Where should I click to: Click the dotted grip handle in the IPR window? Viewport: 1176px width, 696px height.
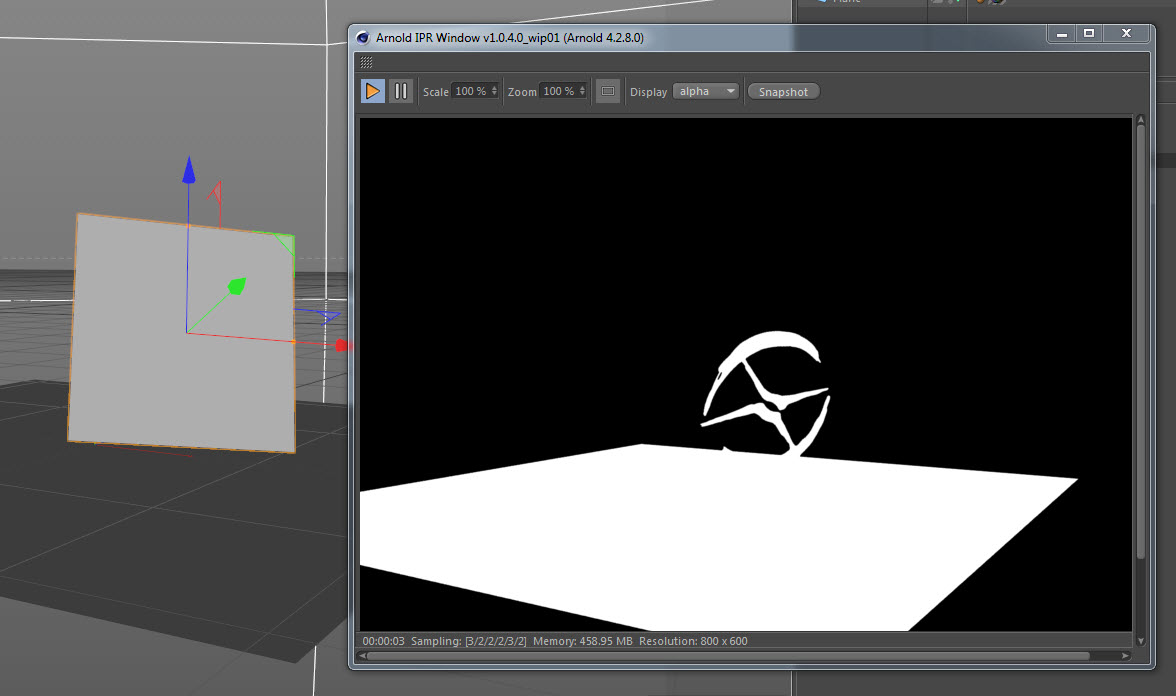(x=366, y=62)
